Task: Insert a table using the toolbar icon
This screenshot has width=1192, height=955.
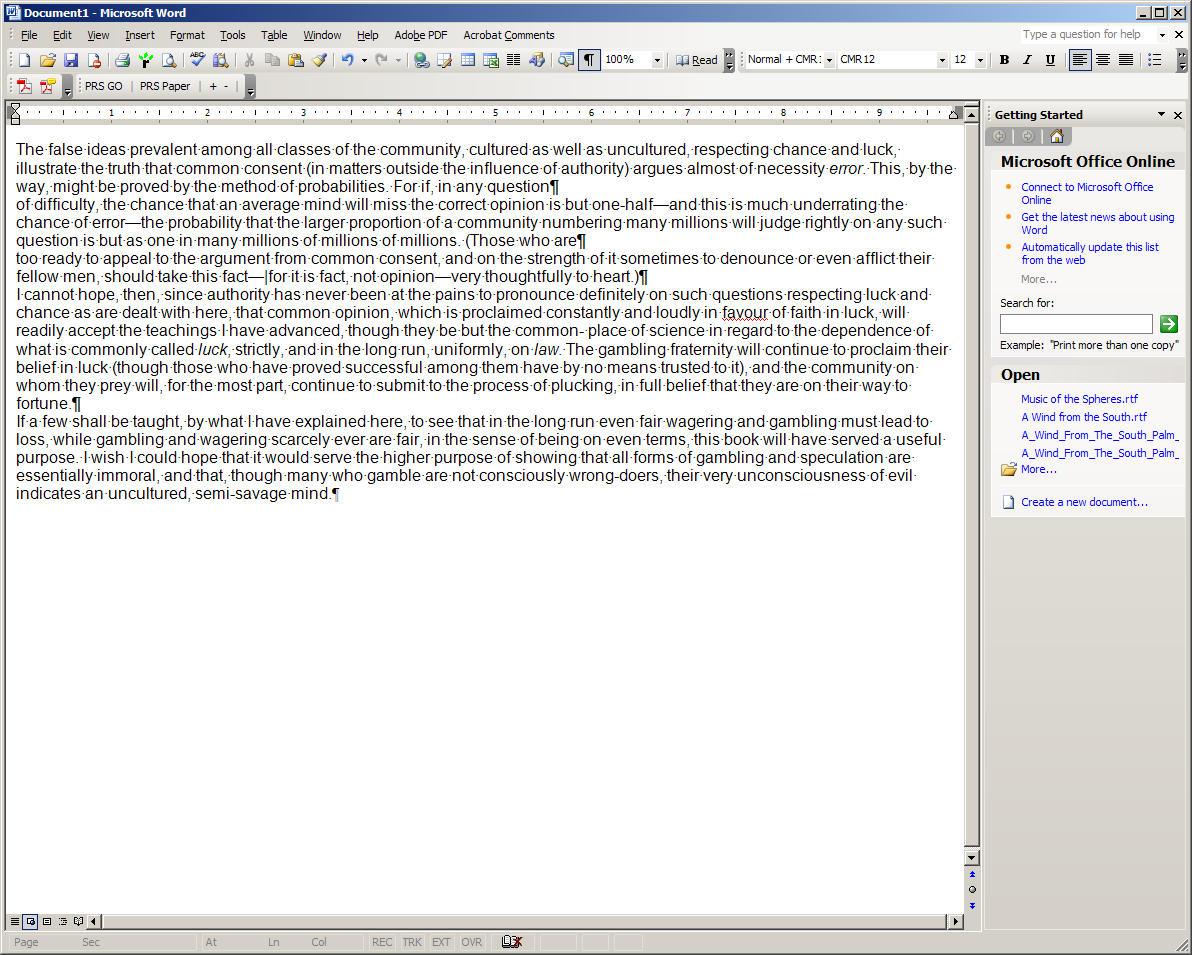Action: [468, 60]
